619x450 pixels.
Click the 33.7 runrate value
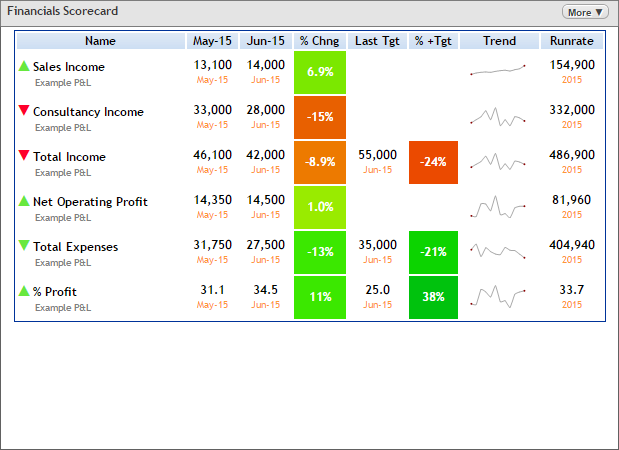point(572,290)
